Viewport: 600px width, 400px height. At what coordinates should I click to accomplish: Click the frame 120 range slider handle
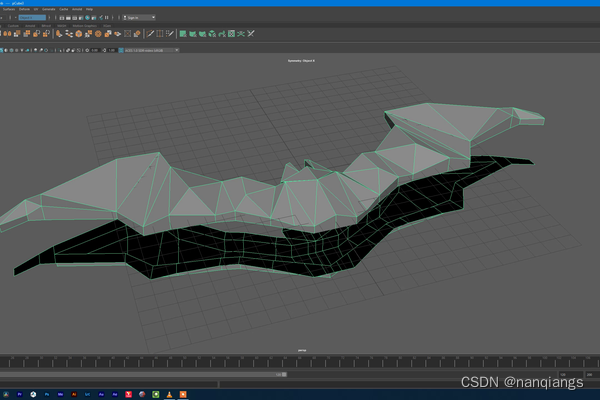coord(284,374)
